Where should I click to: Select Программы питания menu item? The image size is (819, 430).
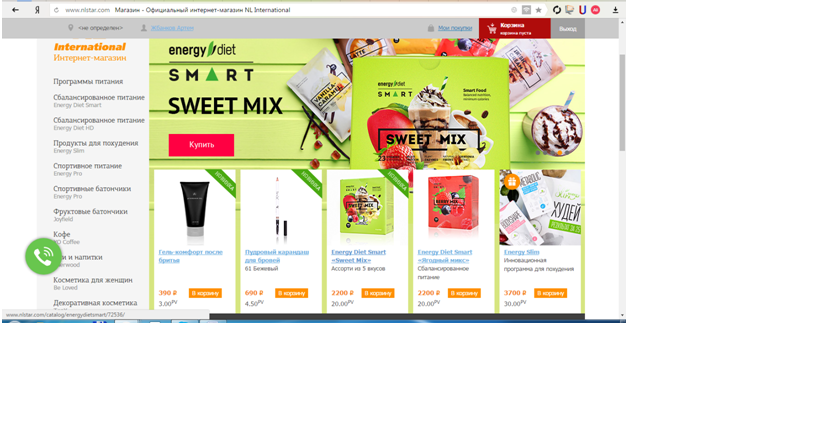pyautogui.click(x=88, y=82)
